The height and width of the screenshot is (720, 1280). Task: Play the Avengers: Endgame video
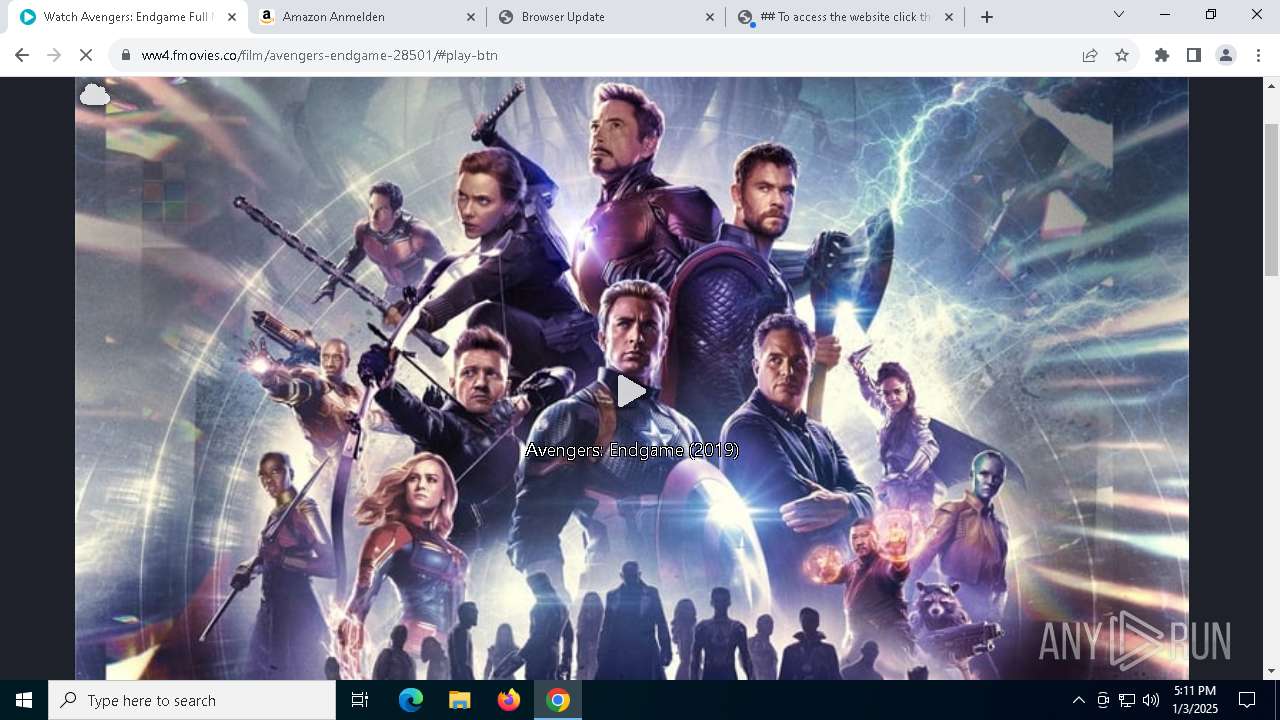[631, 391]
